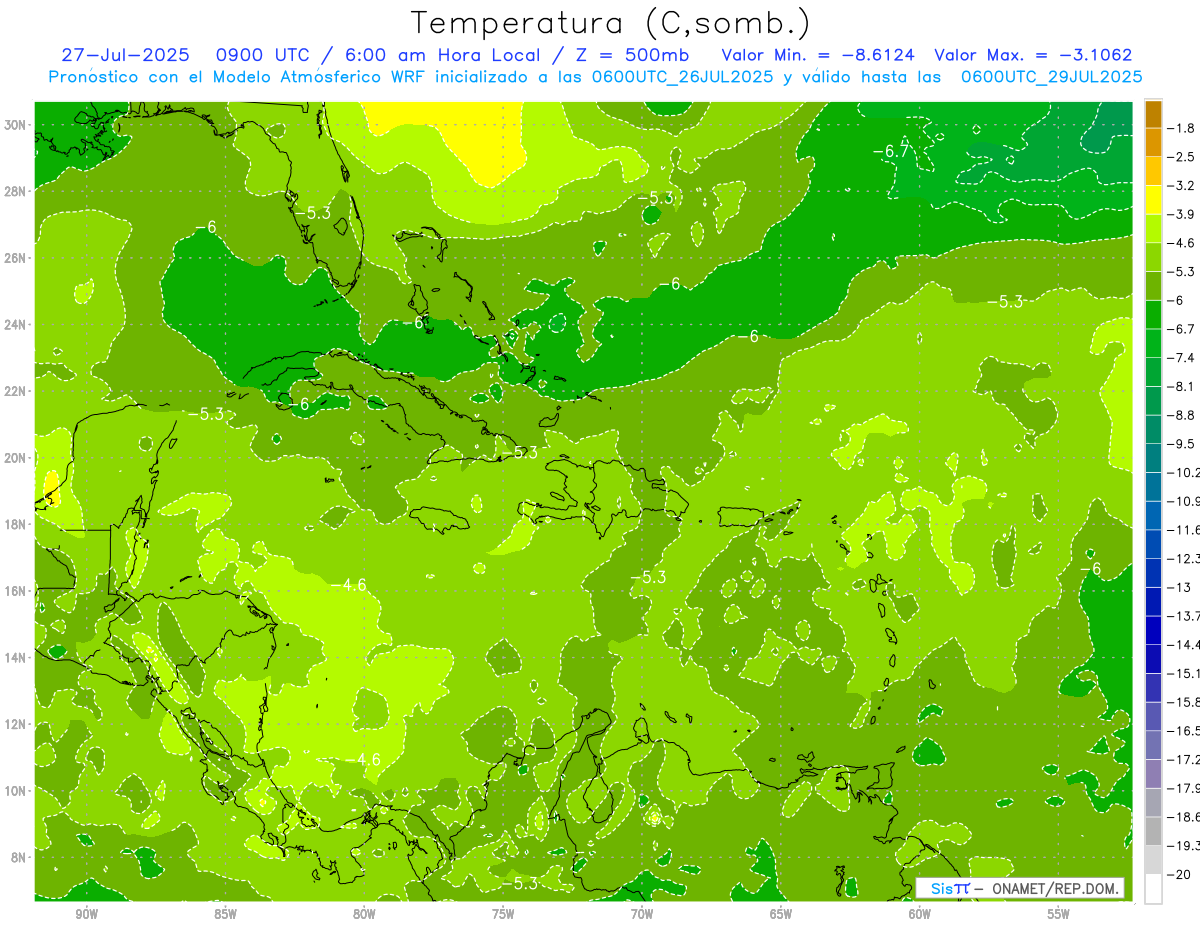Click the colorbar tick label "-14.4"
The height and width of the screenshot is (927, 1200).
coord(1183,644)
